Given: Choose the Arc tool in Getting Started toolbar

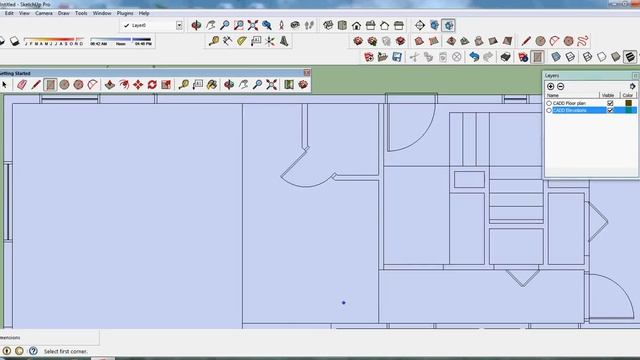Looking at the screenshot, I should 93,84.
